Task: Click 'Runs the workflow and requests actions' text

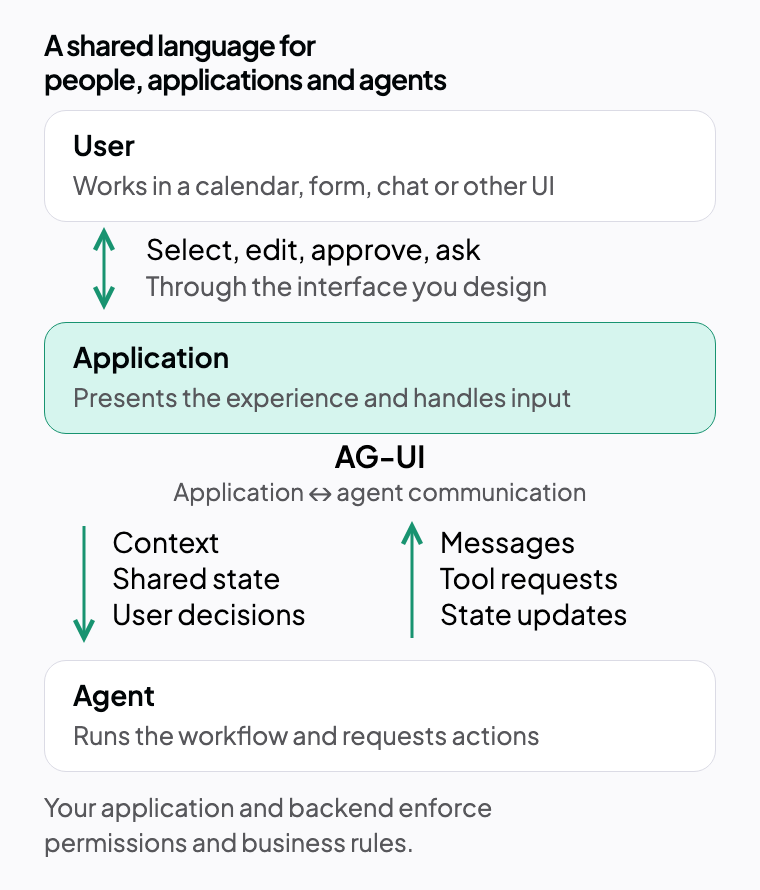Action: tap(306, 737)
